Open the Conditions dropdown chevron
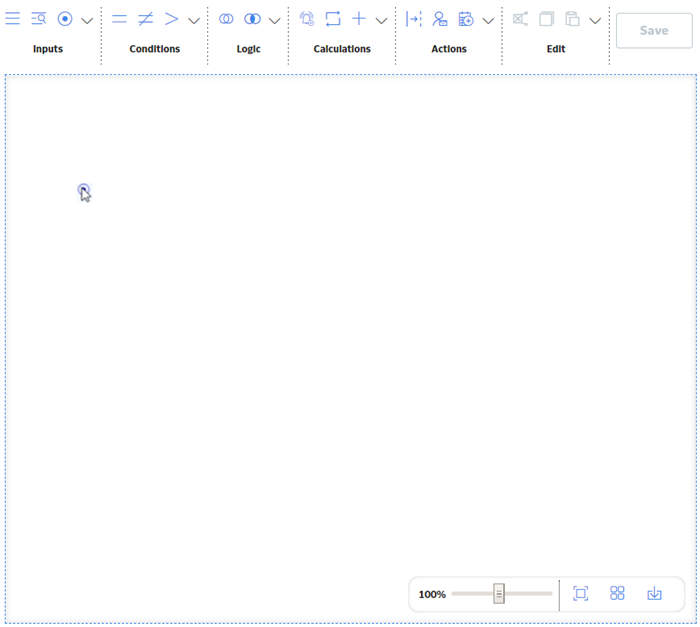 [194, 21]
